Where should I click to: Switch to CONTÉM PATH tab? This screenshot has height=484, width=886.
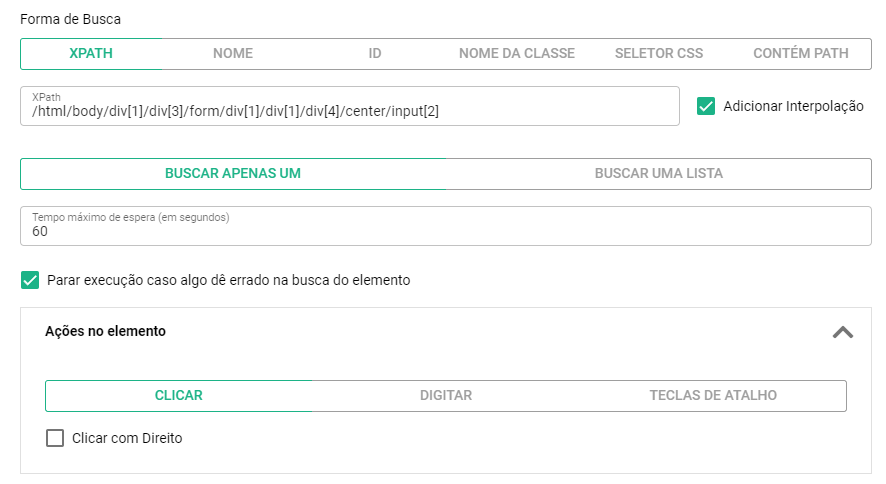801,54
